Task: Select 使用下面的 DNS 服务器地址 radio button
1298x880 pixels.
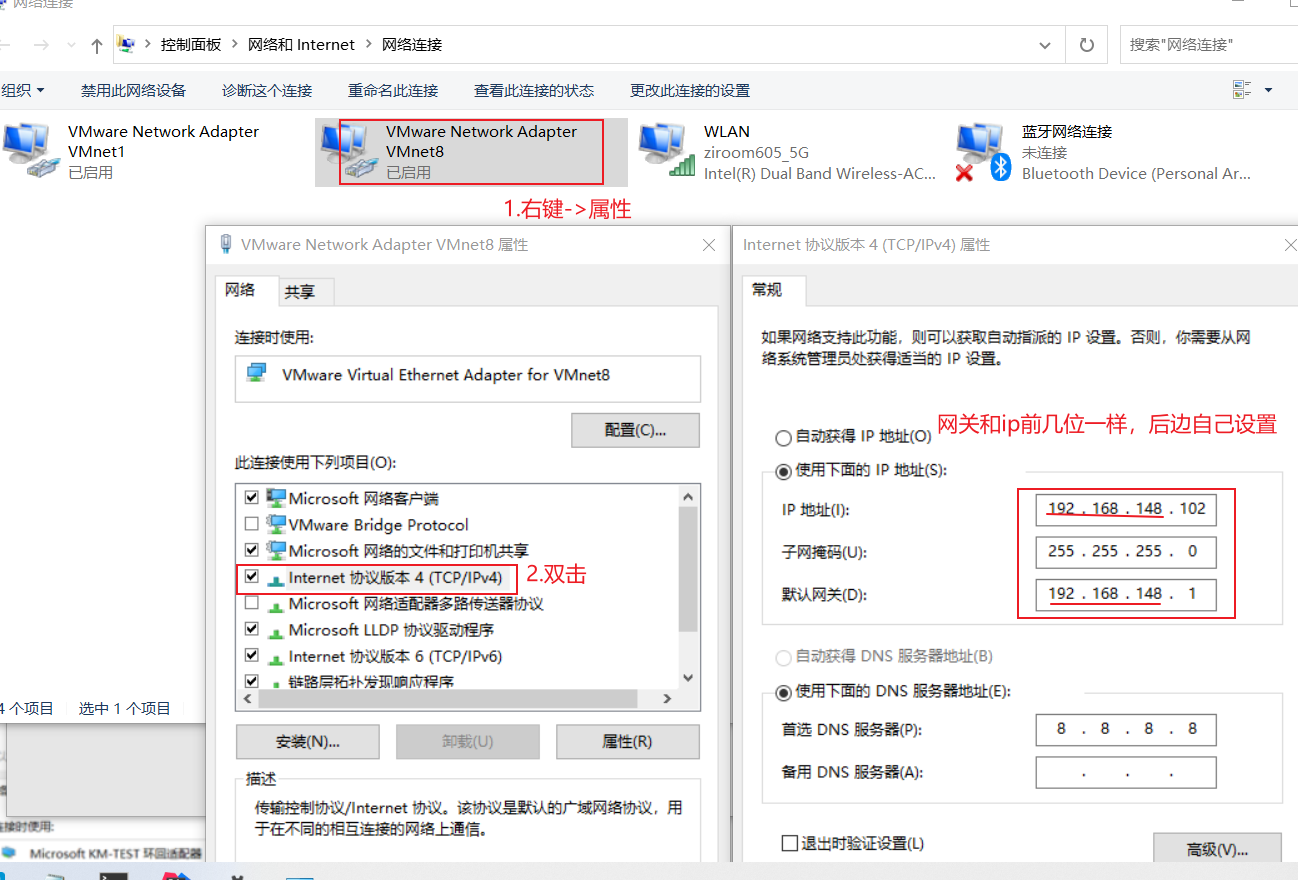Action: click(784, 692)
